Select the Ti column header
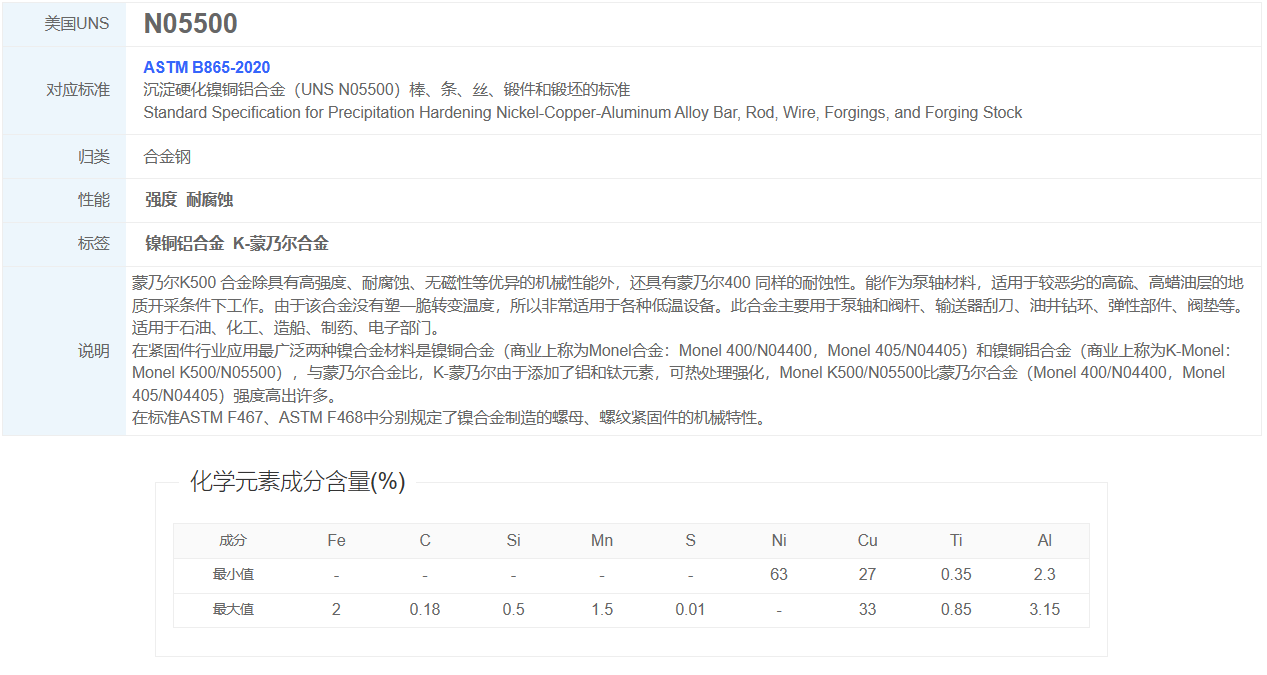The width and height of the screenshot is (1267, 675). (x=956, y=541)
